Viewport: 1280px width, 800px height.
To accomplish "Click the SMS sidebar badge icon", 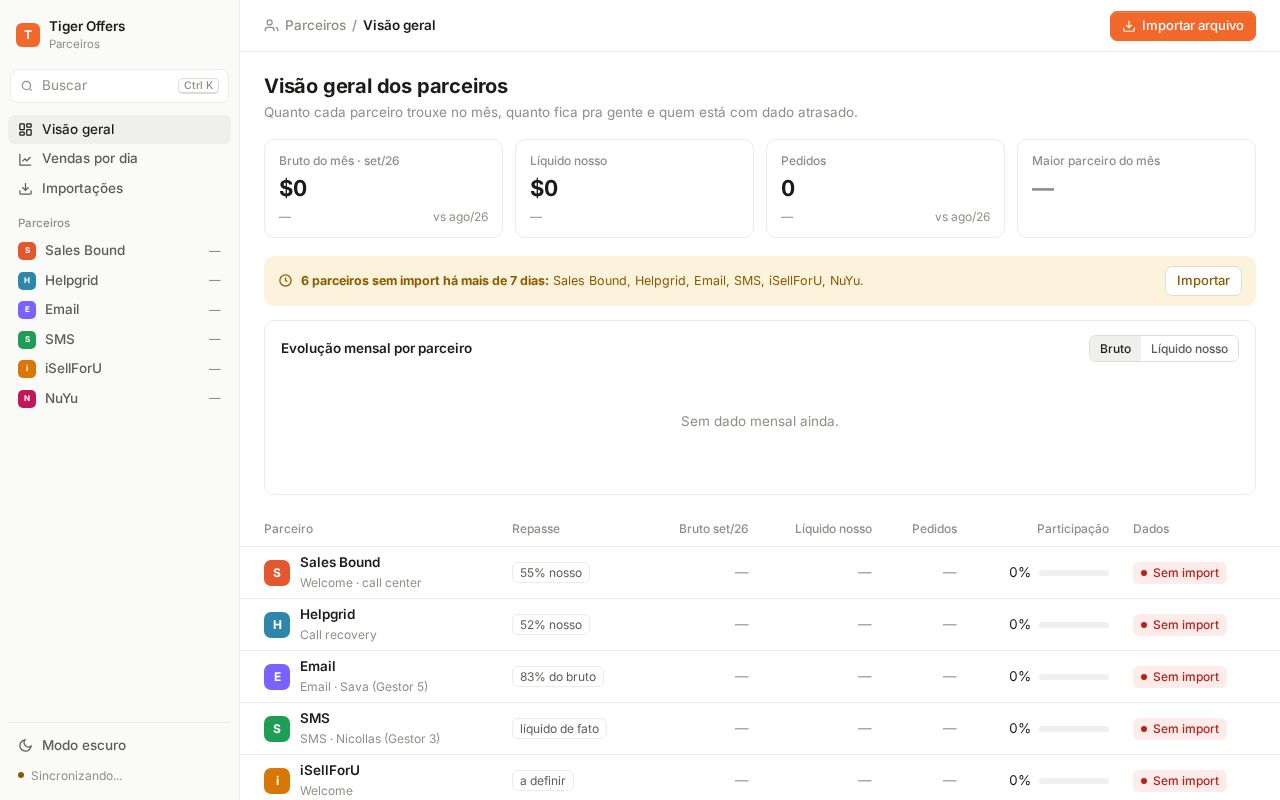I will (27, 339).
